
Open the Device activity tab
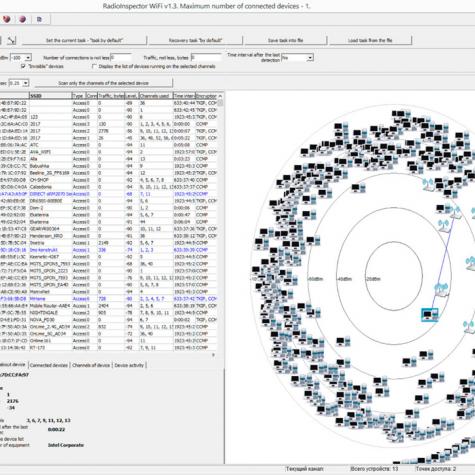[x=129, y=365]
